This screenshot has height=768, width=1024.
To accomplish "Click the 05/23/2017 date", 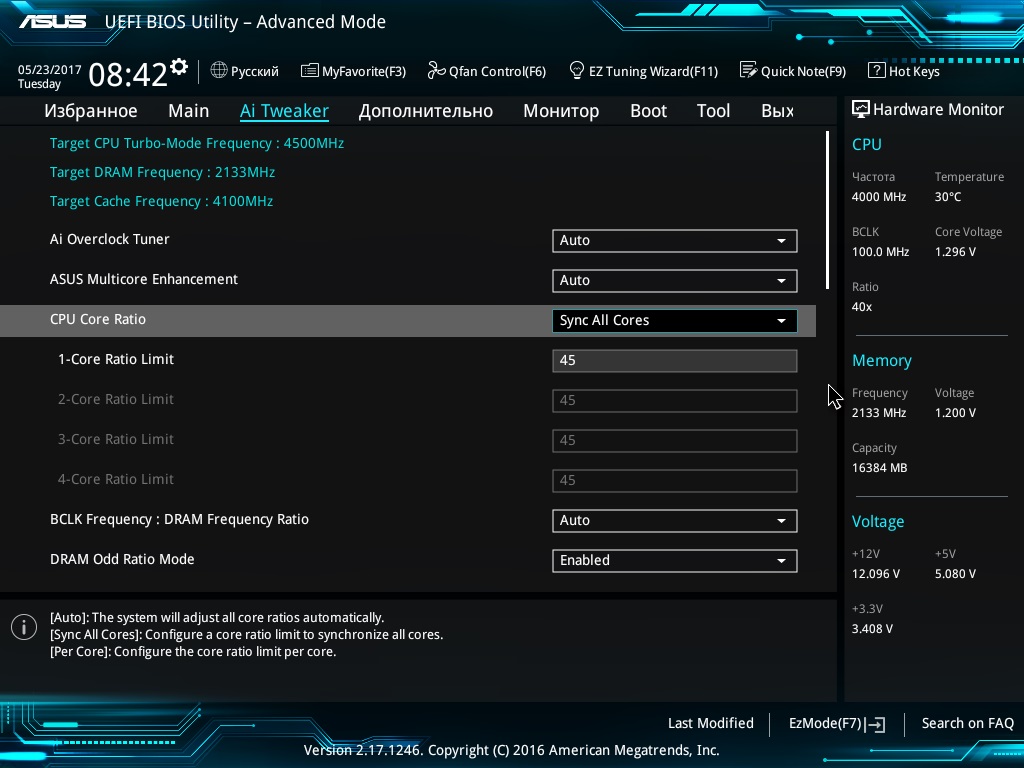I will 50,70.
